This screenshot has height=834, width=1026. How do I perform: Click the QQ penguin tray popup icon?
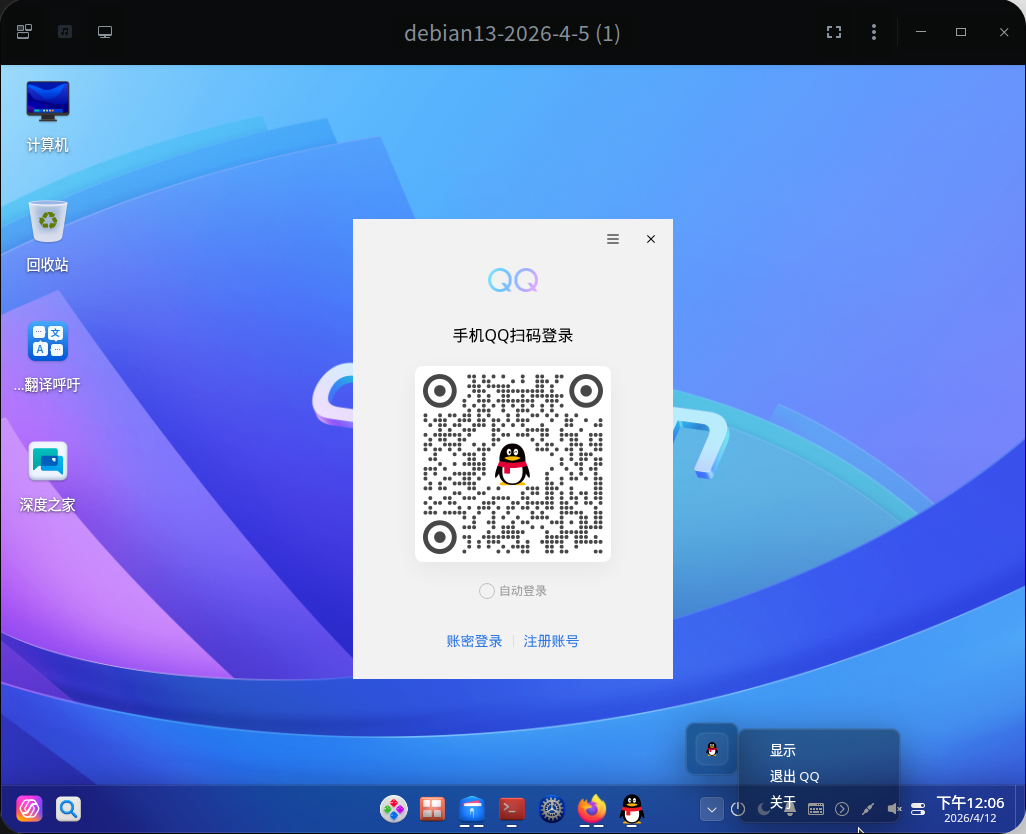(x=712, y=749)
